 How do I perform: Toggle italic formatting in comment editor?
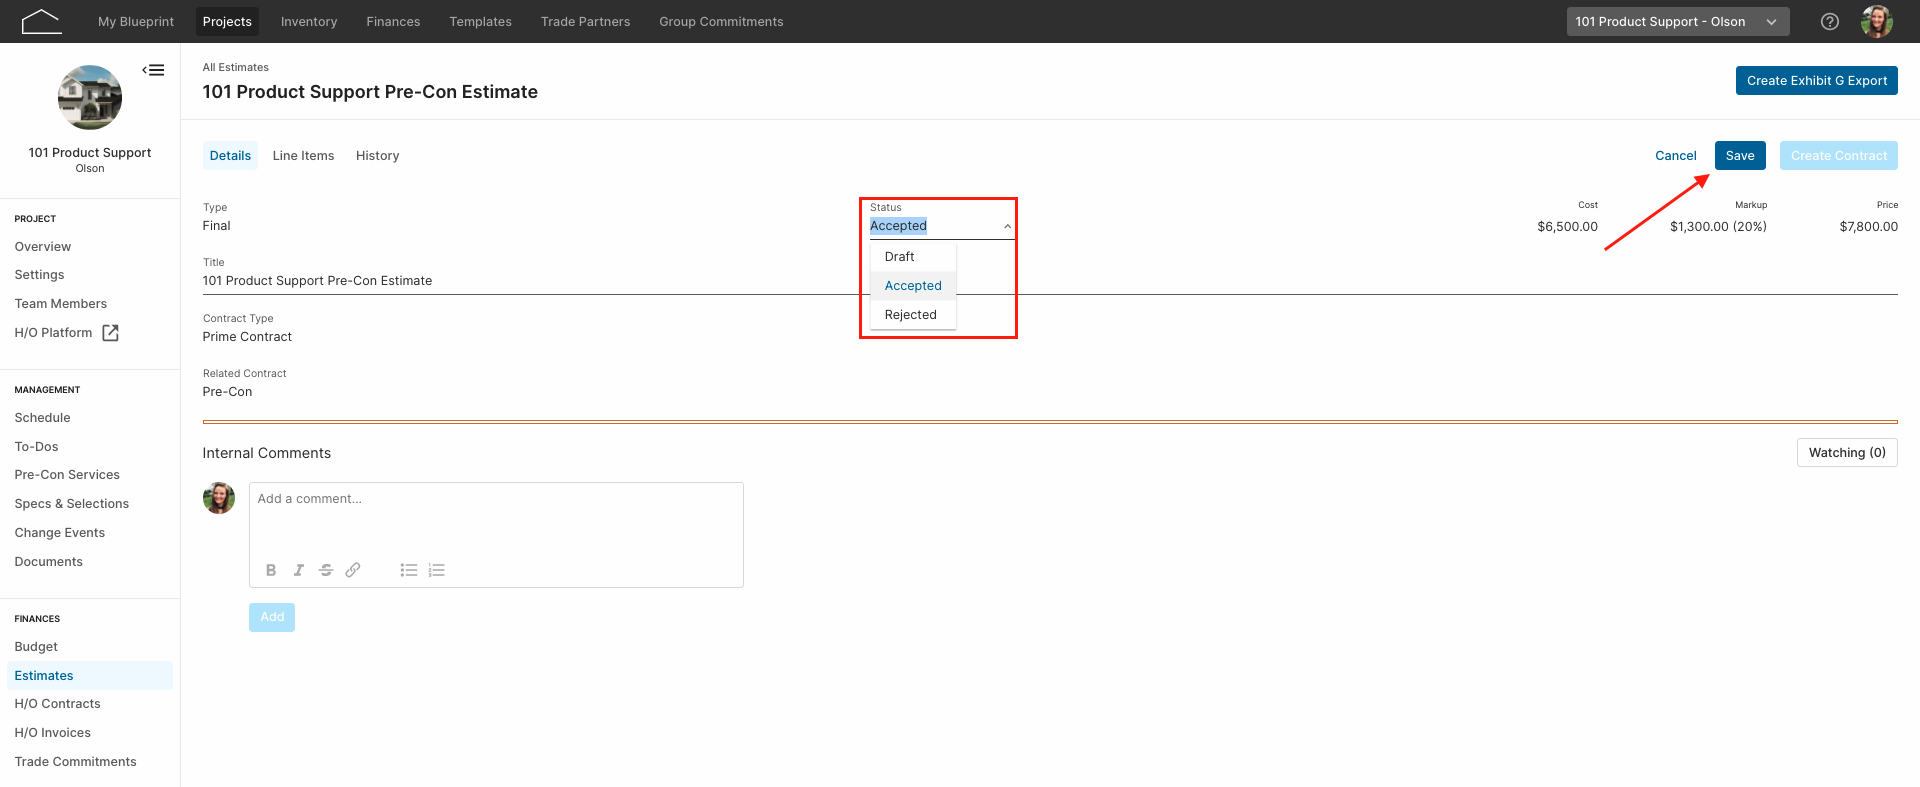(298, 570)
